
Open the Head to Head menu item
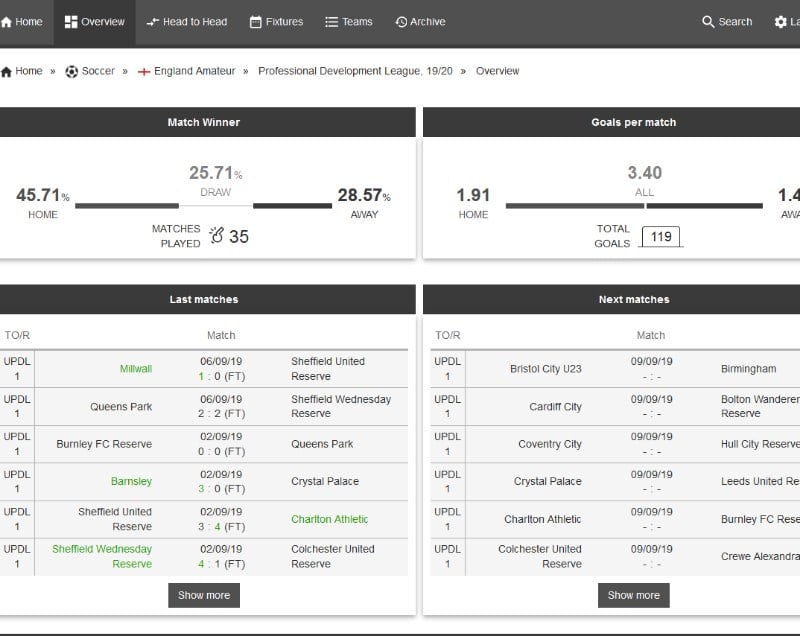click(x=187, y=22)
